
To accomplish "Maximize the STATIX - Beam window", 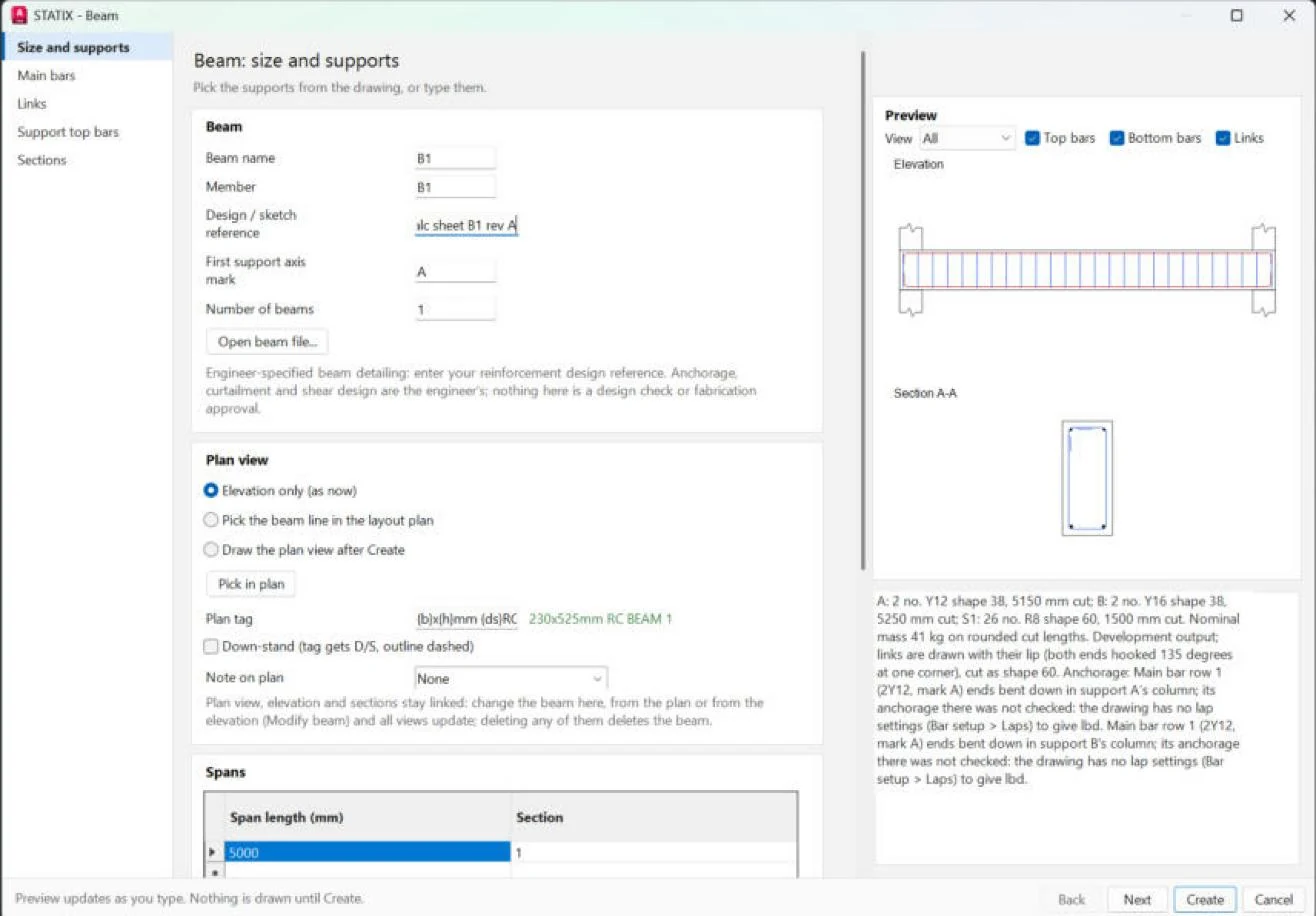I will coord(1237,15).
